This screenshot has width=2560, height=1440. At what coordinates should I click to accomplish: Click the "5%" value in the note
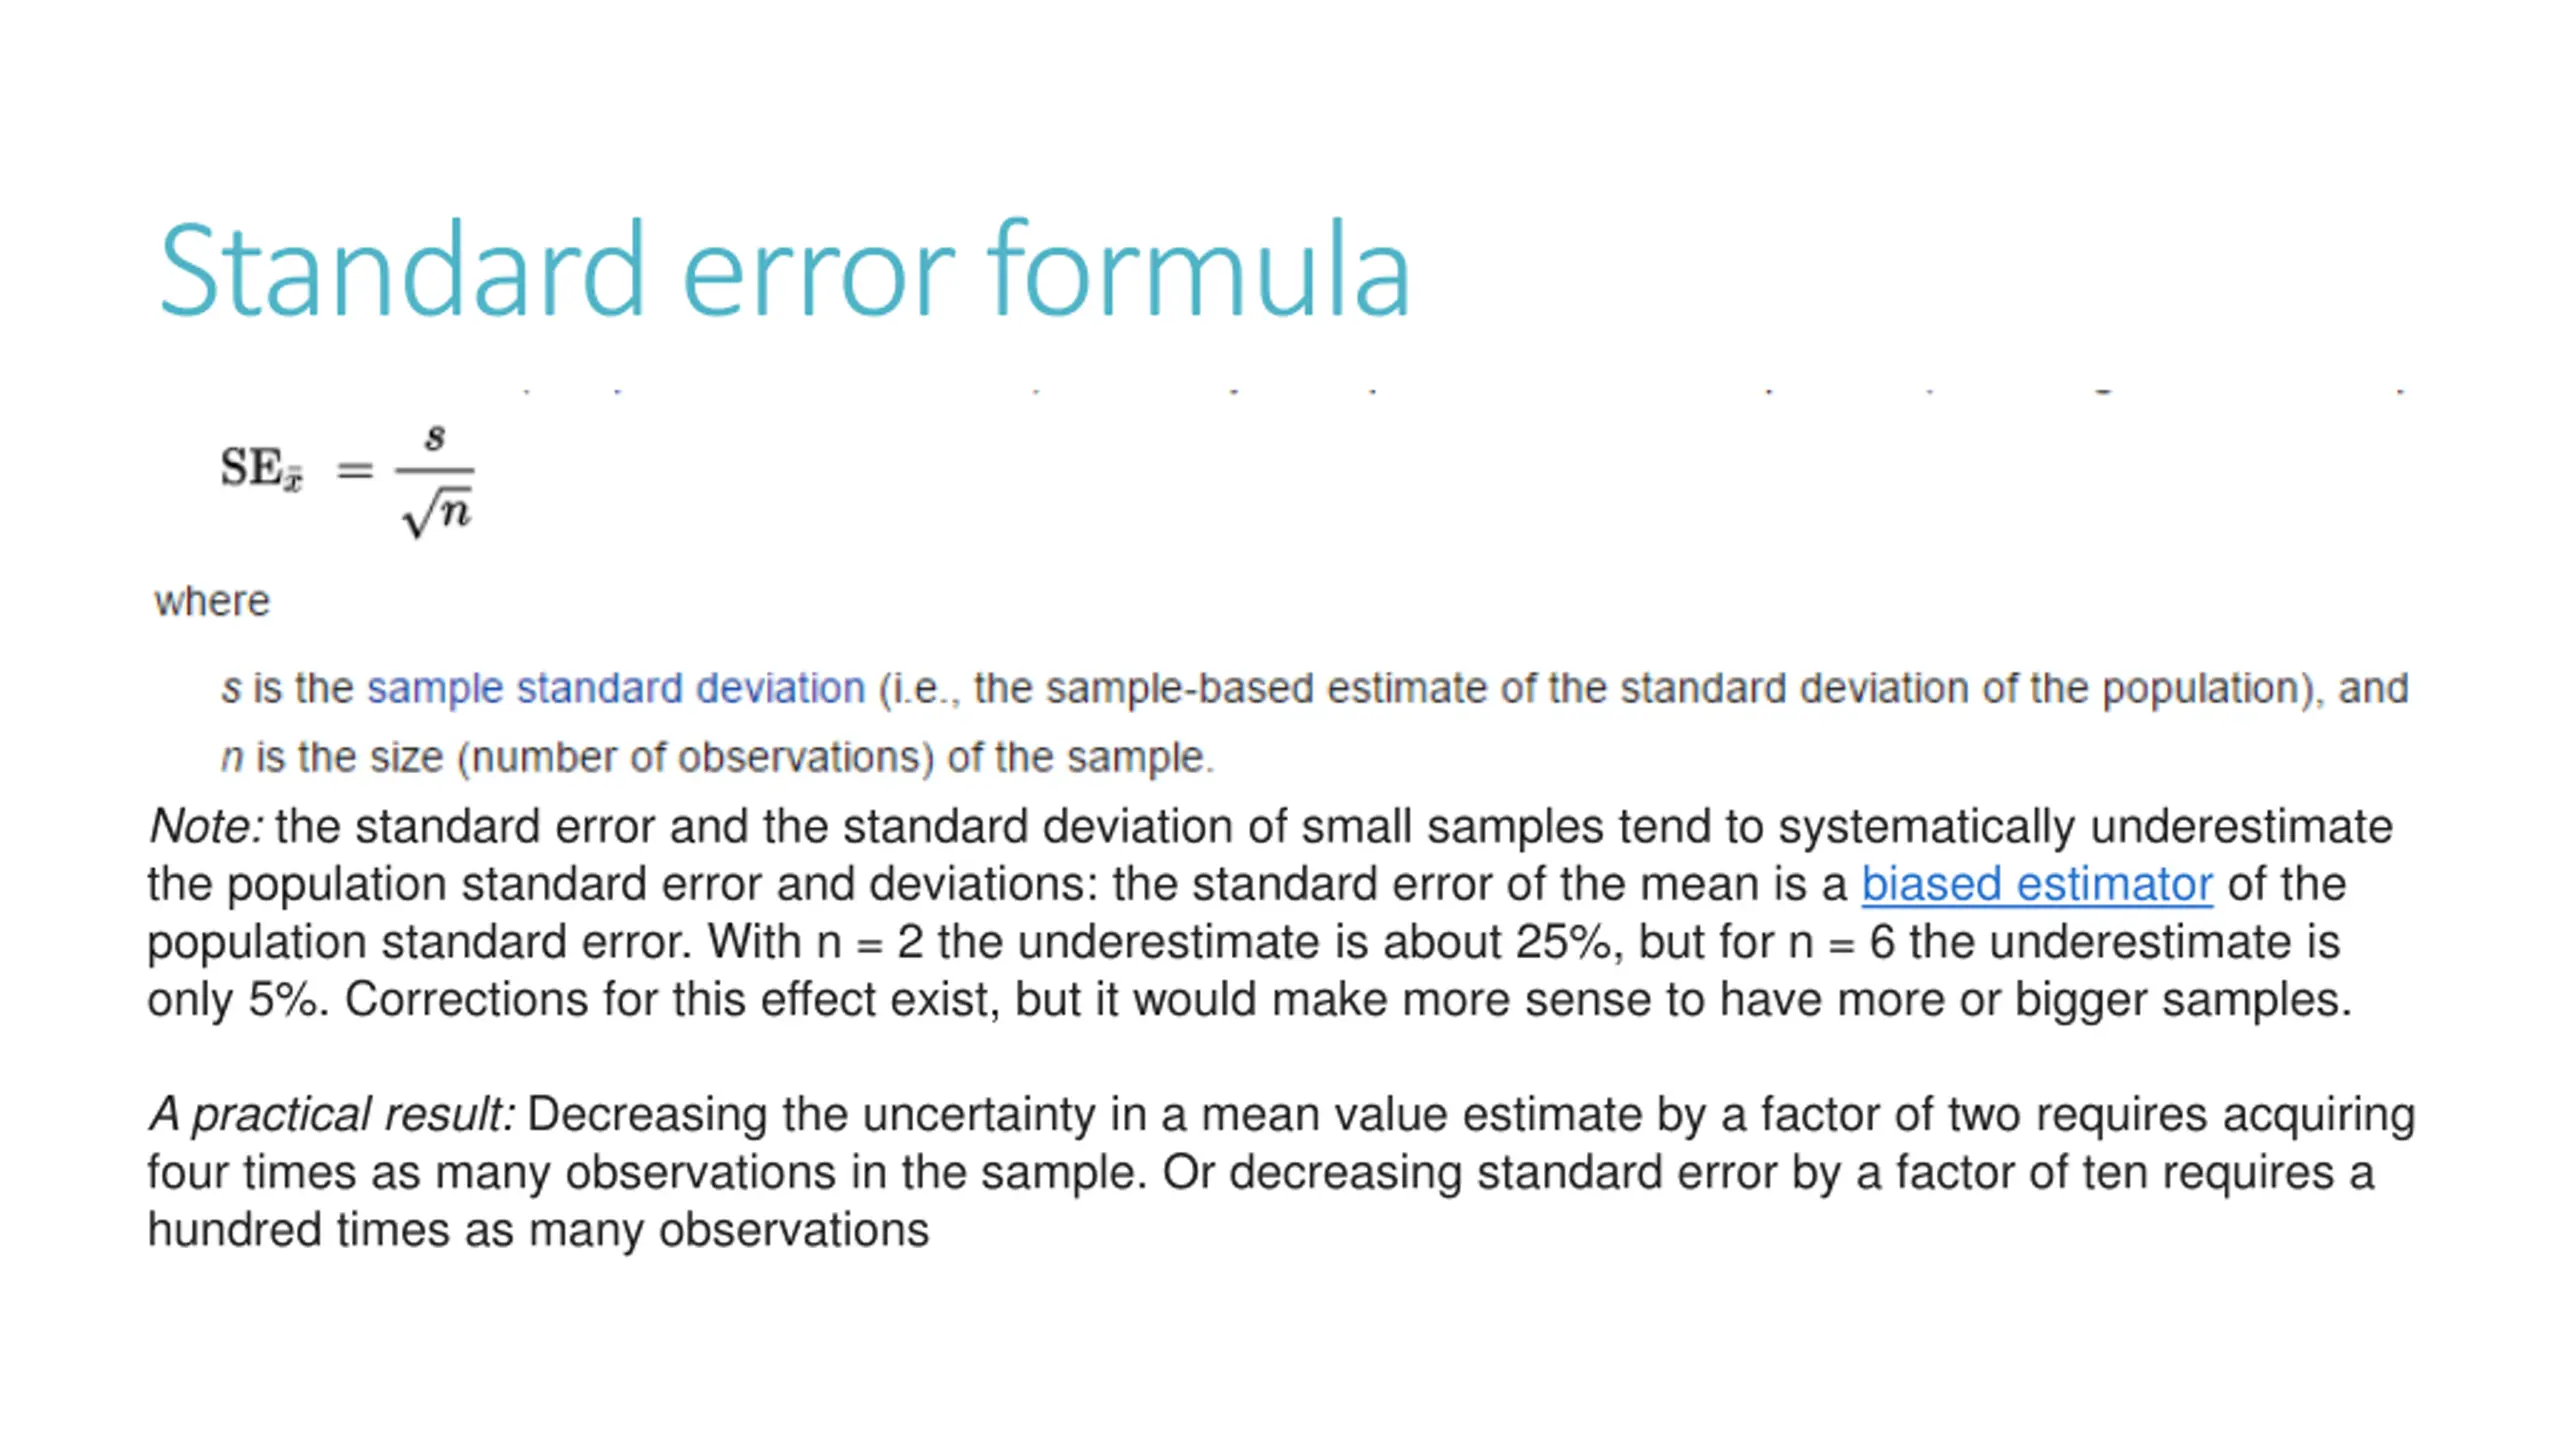pos(288,1000)
